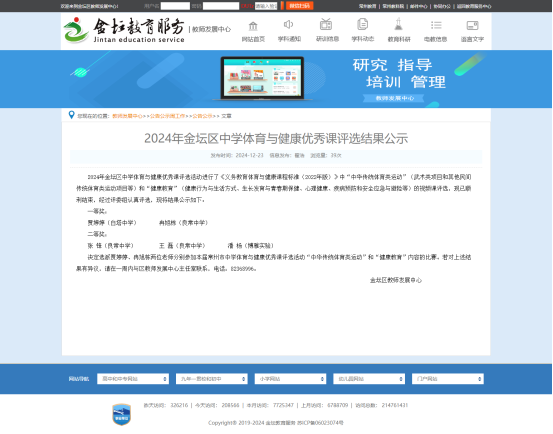
Task: Click the 教师发展中心 label beside the logo
Action: coord(211,29)
